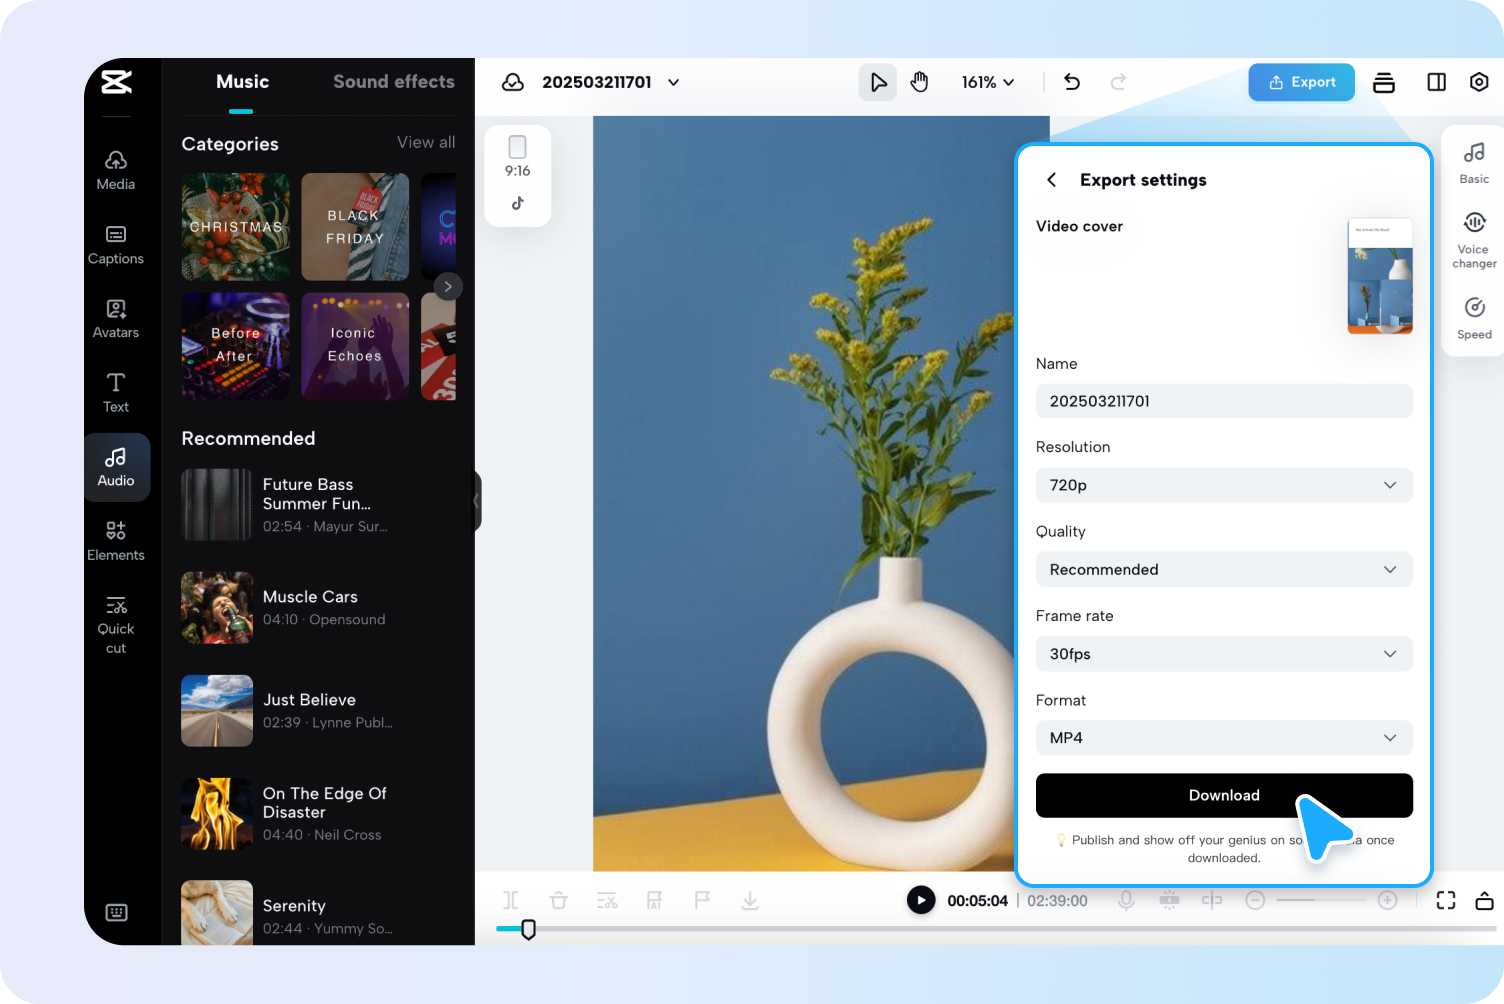Redo the last action
1504x1004 pixels.
tap(1118, 82)
